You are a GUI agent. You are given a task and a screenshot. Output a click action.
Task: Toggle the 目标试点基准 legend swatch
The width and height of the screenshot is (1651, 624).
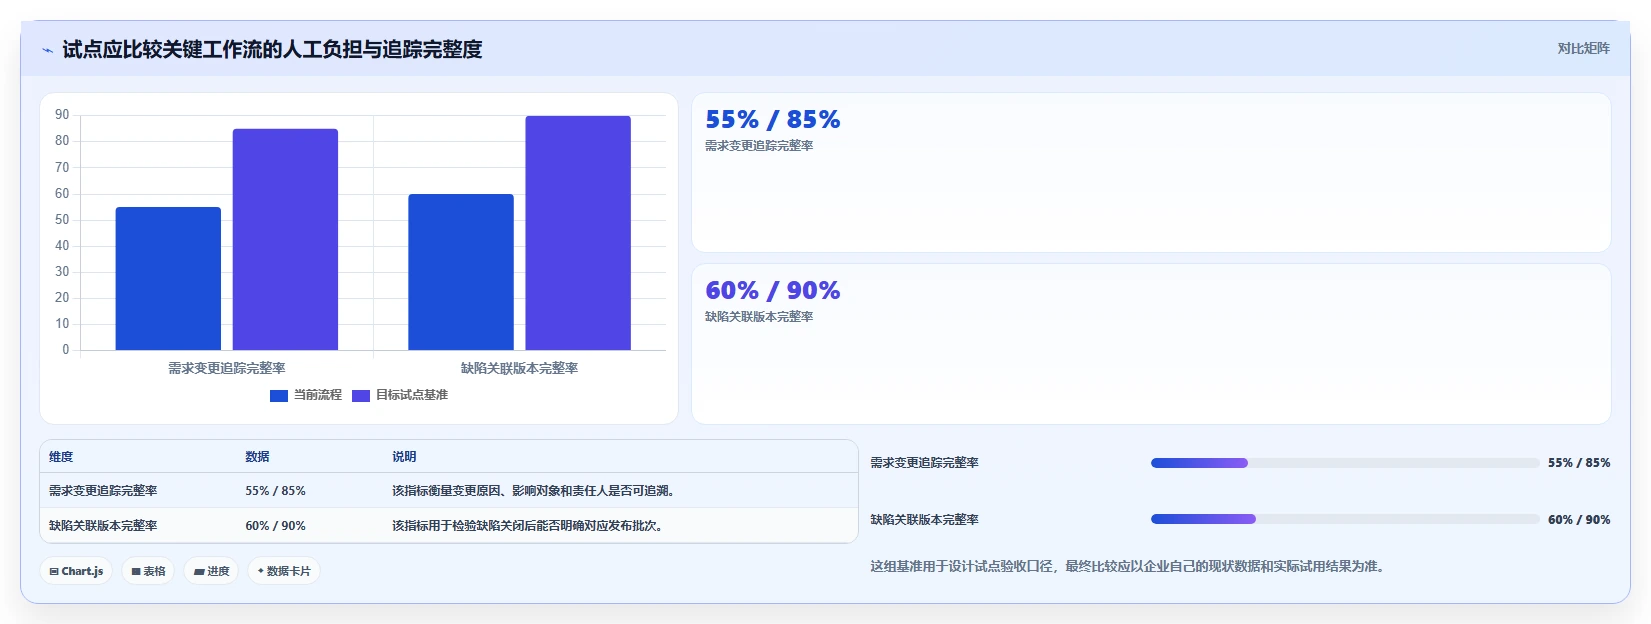(x=361, y=395)
